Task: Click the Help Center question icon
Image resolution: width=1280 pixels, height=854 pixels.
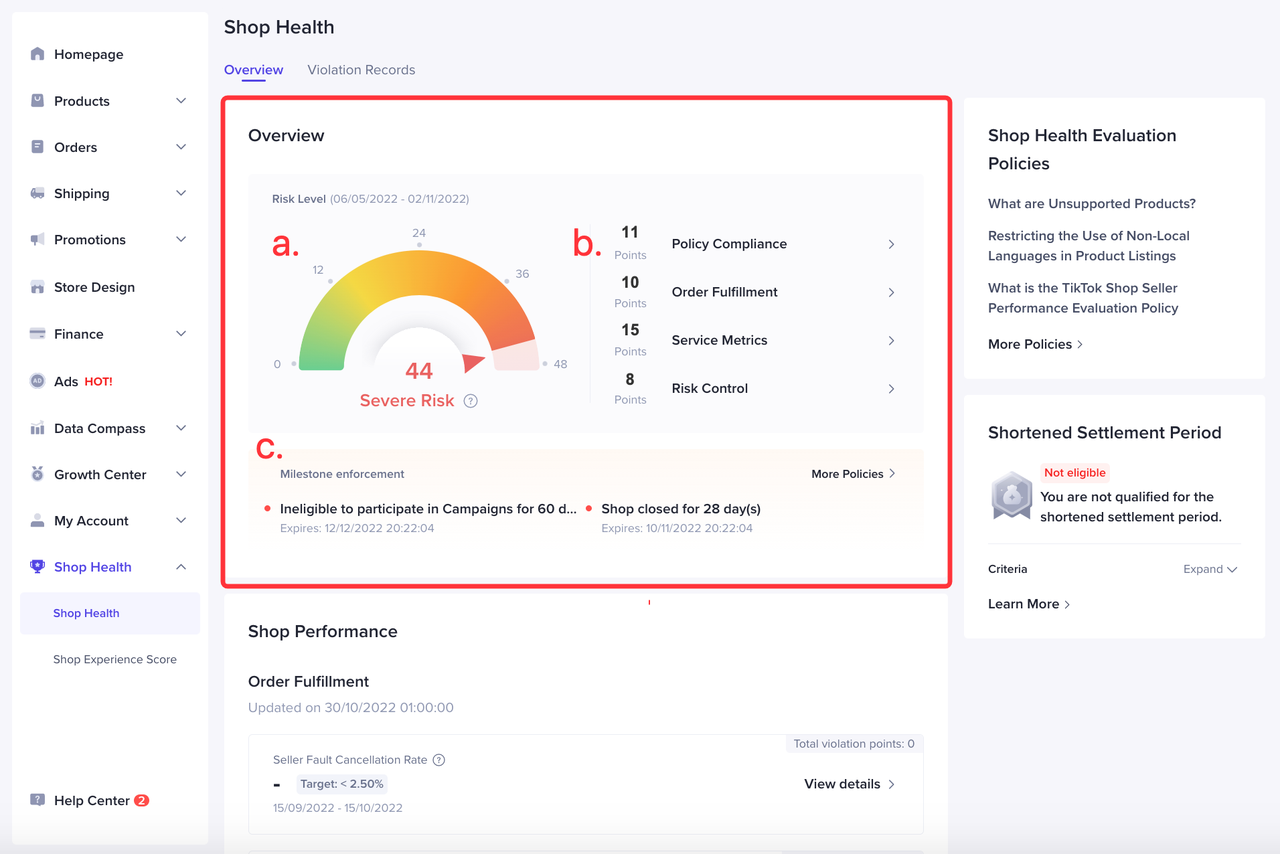Action: coord(37,800)
